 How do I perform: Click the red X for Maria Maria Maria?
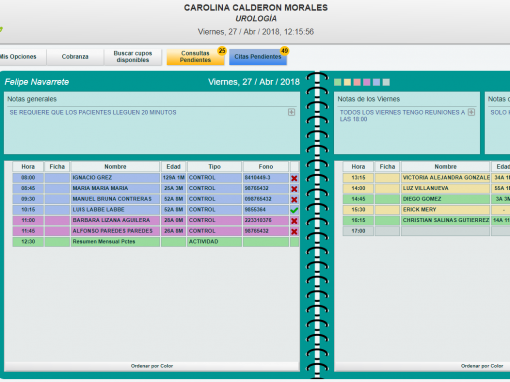294,189
